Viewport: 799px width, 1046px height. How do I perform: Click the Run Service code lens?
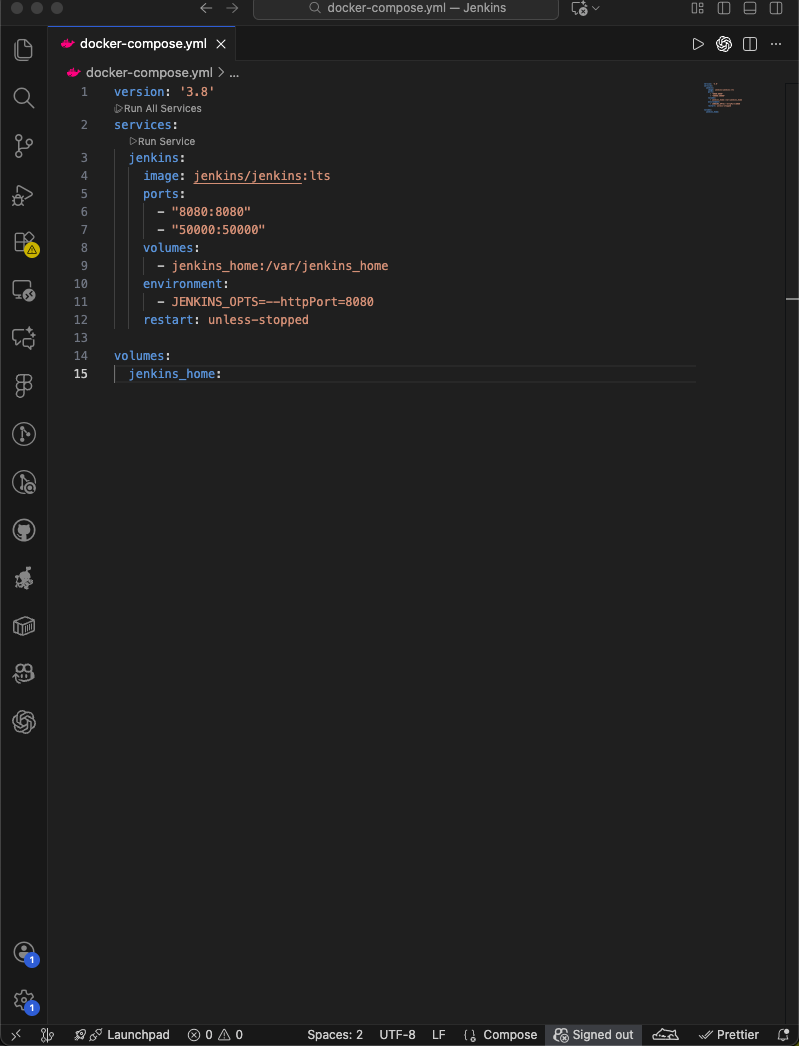(163, 141)
